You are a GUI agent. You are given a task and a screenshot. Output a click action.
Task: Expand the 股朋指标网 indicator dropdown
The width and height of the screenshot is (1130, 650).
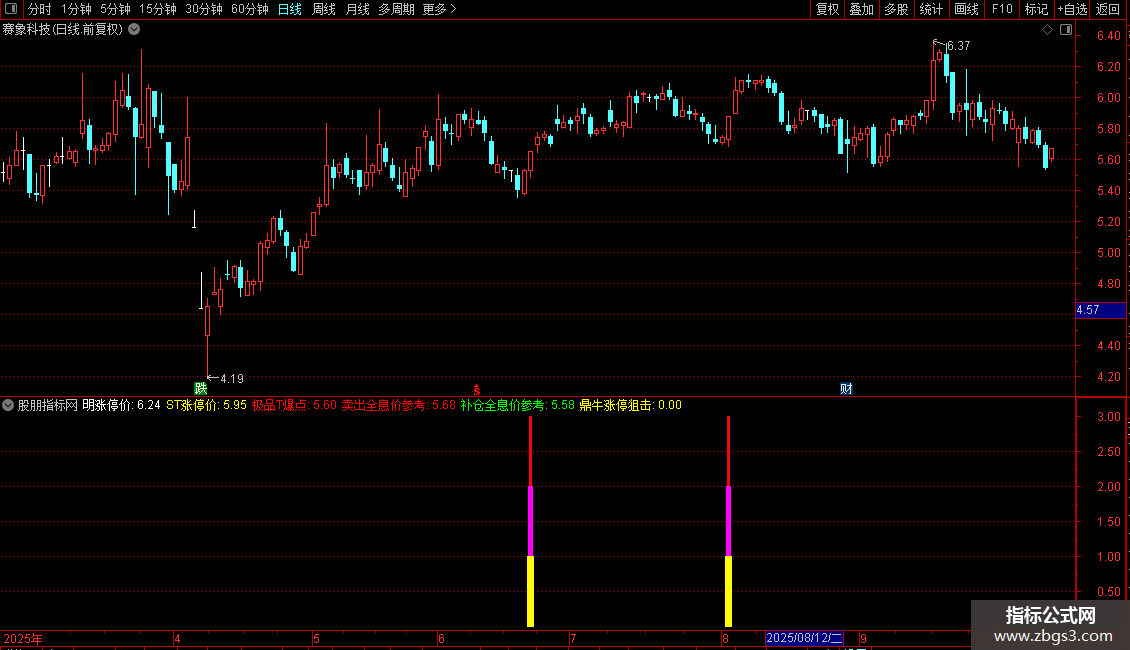[x=8, y=405]
